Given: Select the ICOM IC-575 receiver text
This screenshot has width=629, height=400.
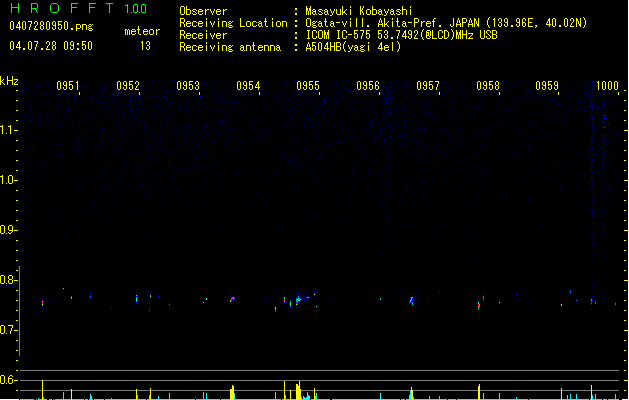Looking at the screenshot, I should (401, 35).
